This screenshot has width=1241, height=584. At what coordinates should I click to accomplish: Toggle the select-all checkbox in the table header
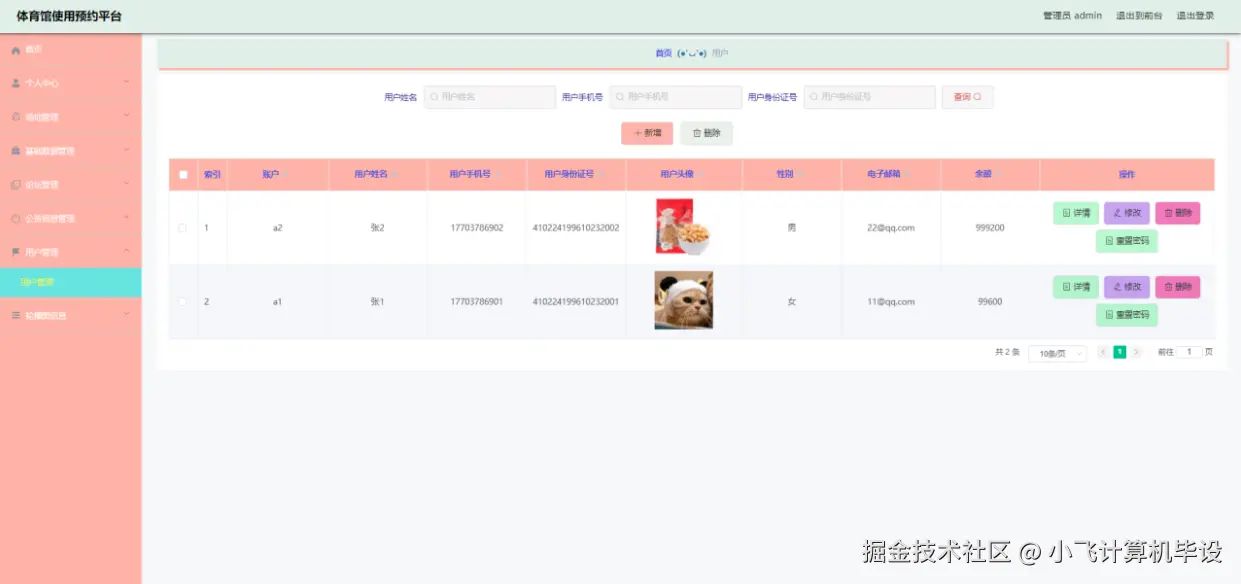[x=183, y=174]
